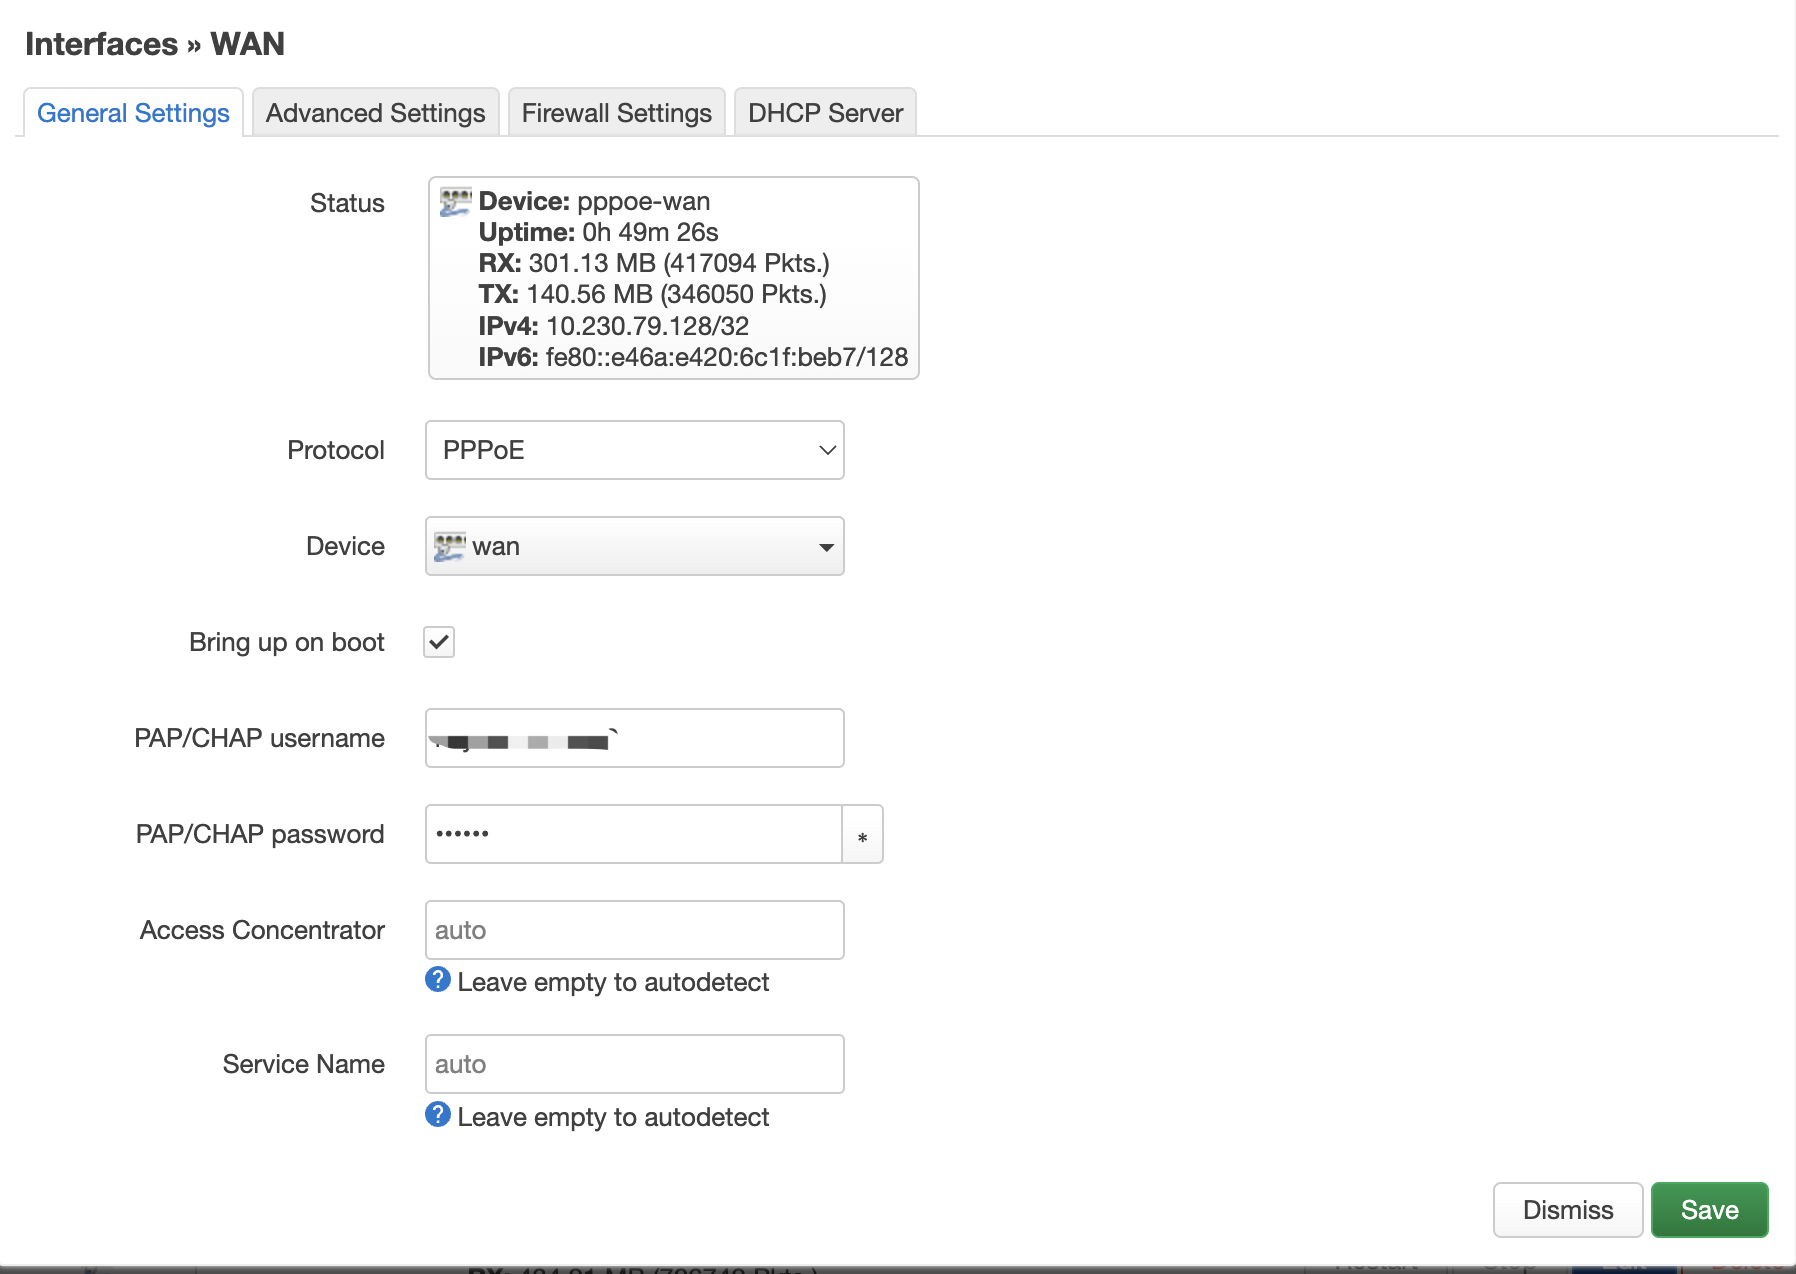Open the Protocol dropdown showing PPPoE
The height and width of the screenshot is (1274, 1796).
(x=634, y=450)
